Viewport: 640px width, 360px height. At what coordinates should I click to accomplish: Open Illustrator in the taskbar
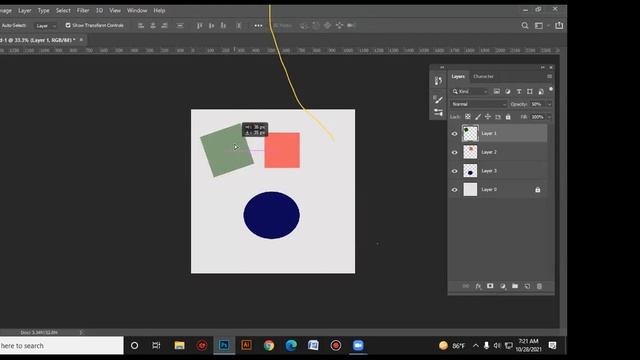[246, 345]
